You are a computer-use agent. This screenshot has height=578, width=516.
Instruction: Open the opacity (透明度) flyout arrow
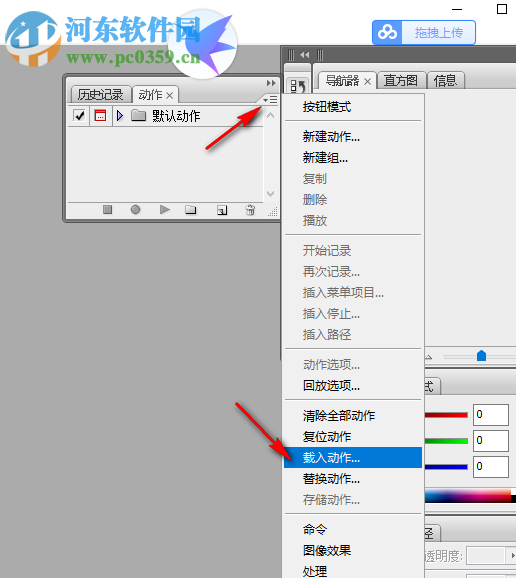[x=512, y=556]
